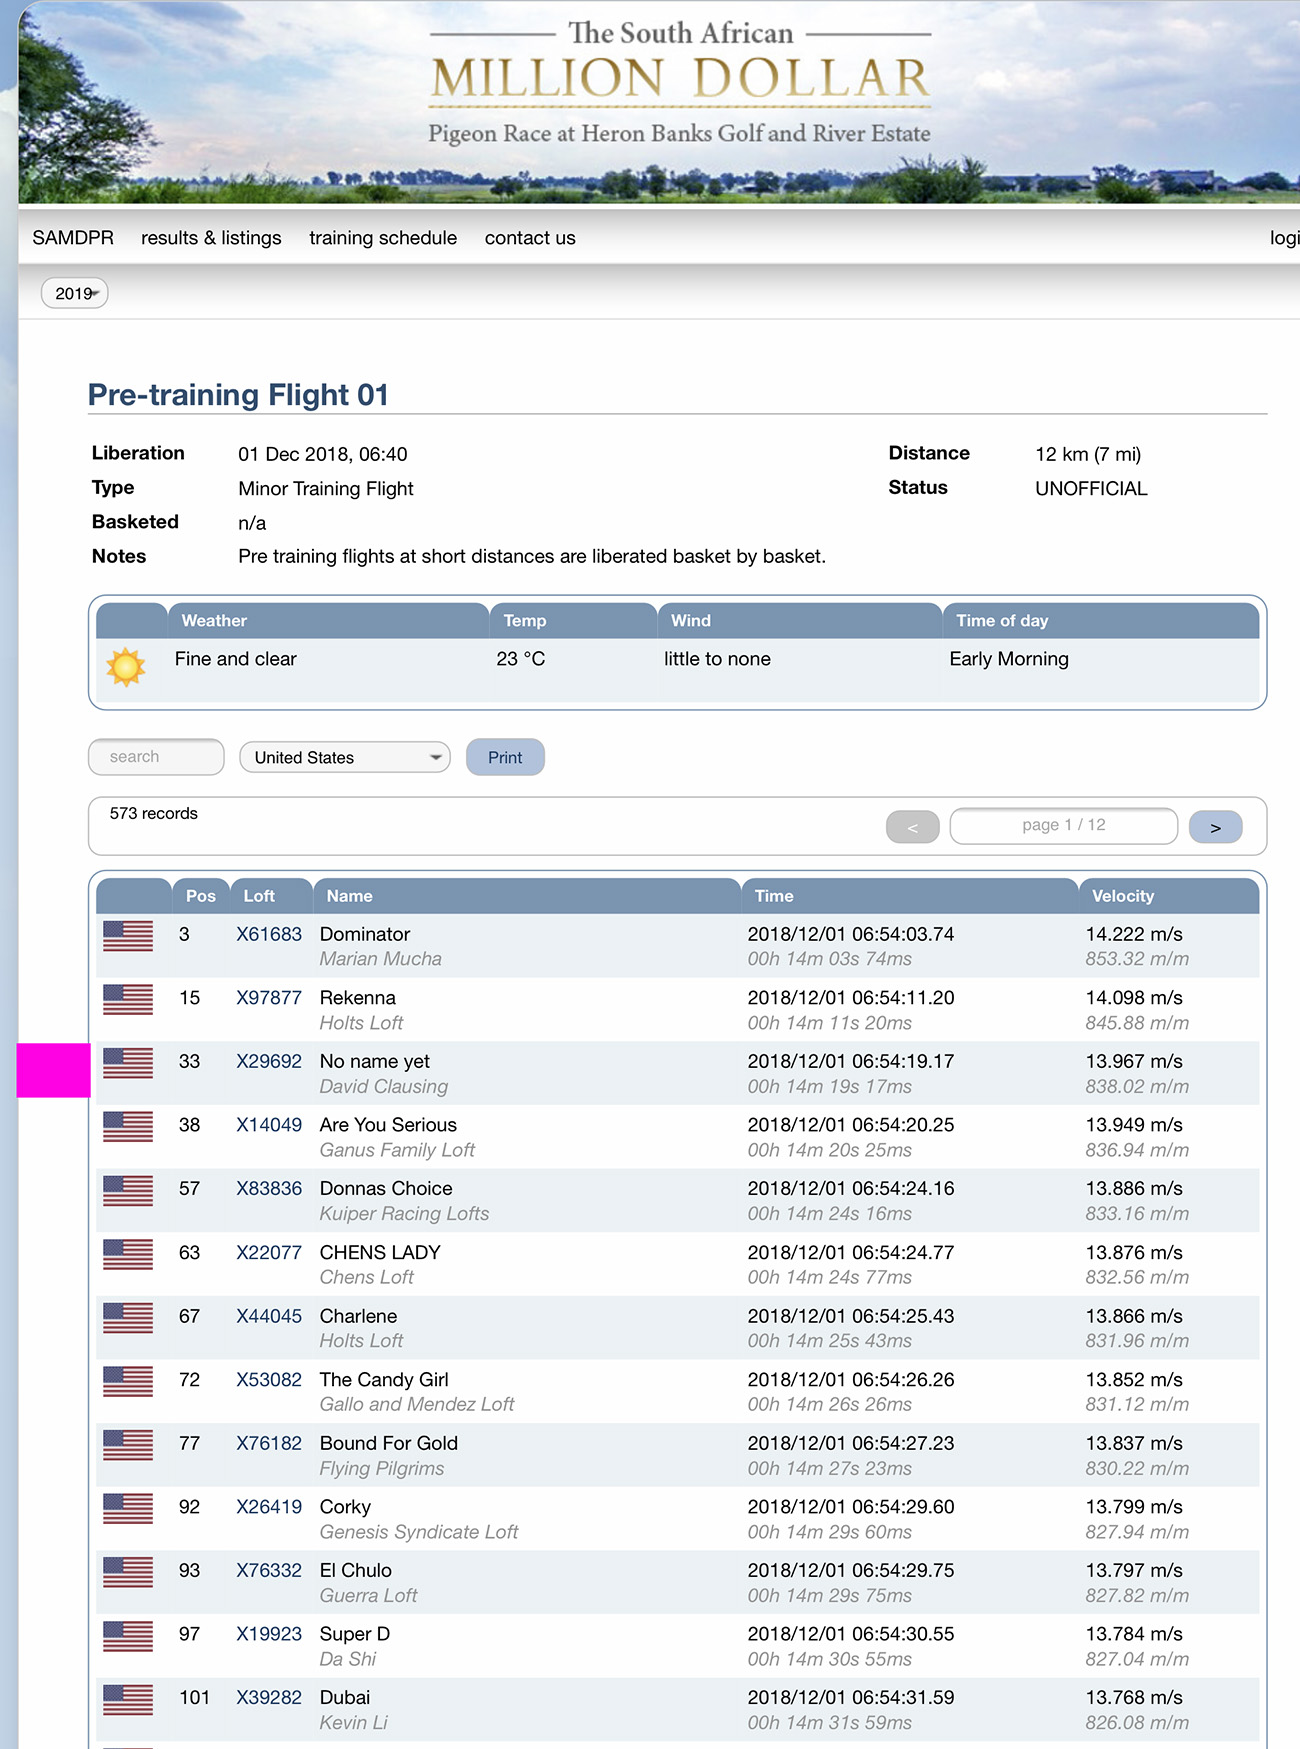This screenshot has height=1749, width=1300.
Task: Open loft link X61683
Action: point(269,934)
